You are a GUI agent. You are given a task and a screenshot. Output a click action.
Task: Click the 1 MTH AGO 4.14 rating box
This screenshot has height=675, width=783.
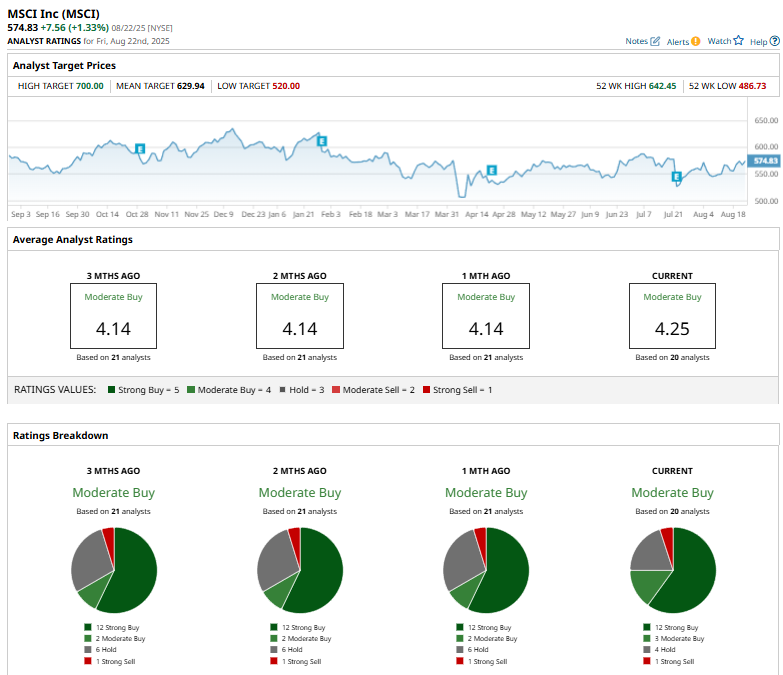(486, 316)
